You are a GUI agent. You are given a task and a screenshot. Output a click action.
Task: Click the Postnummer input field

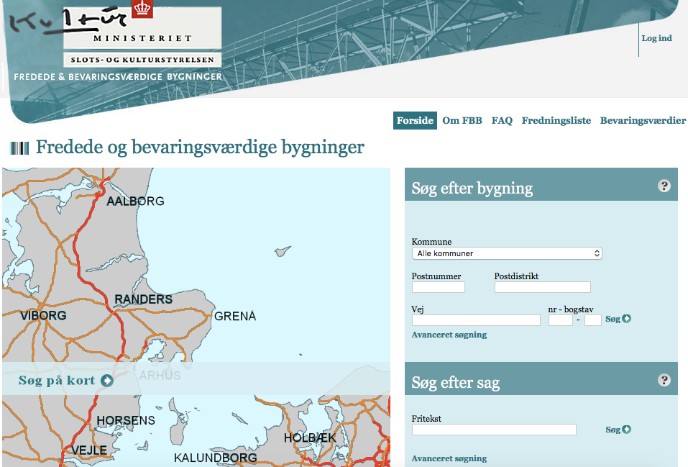tap(438, 287)
